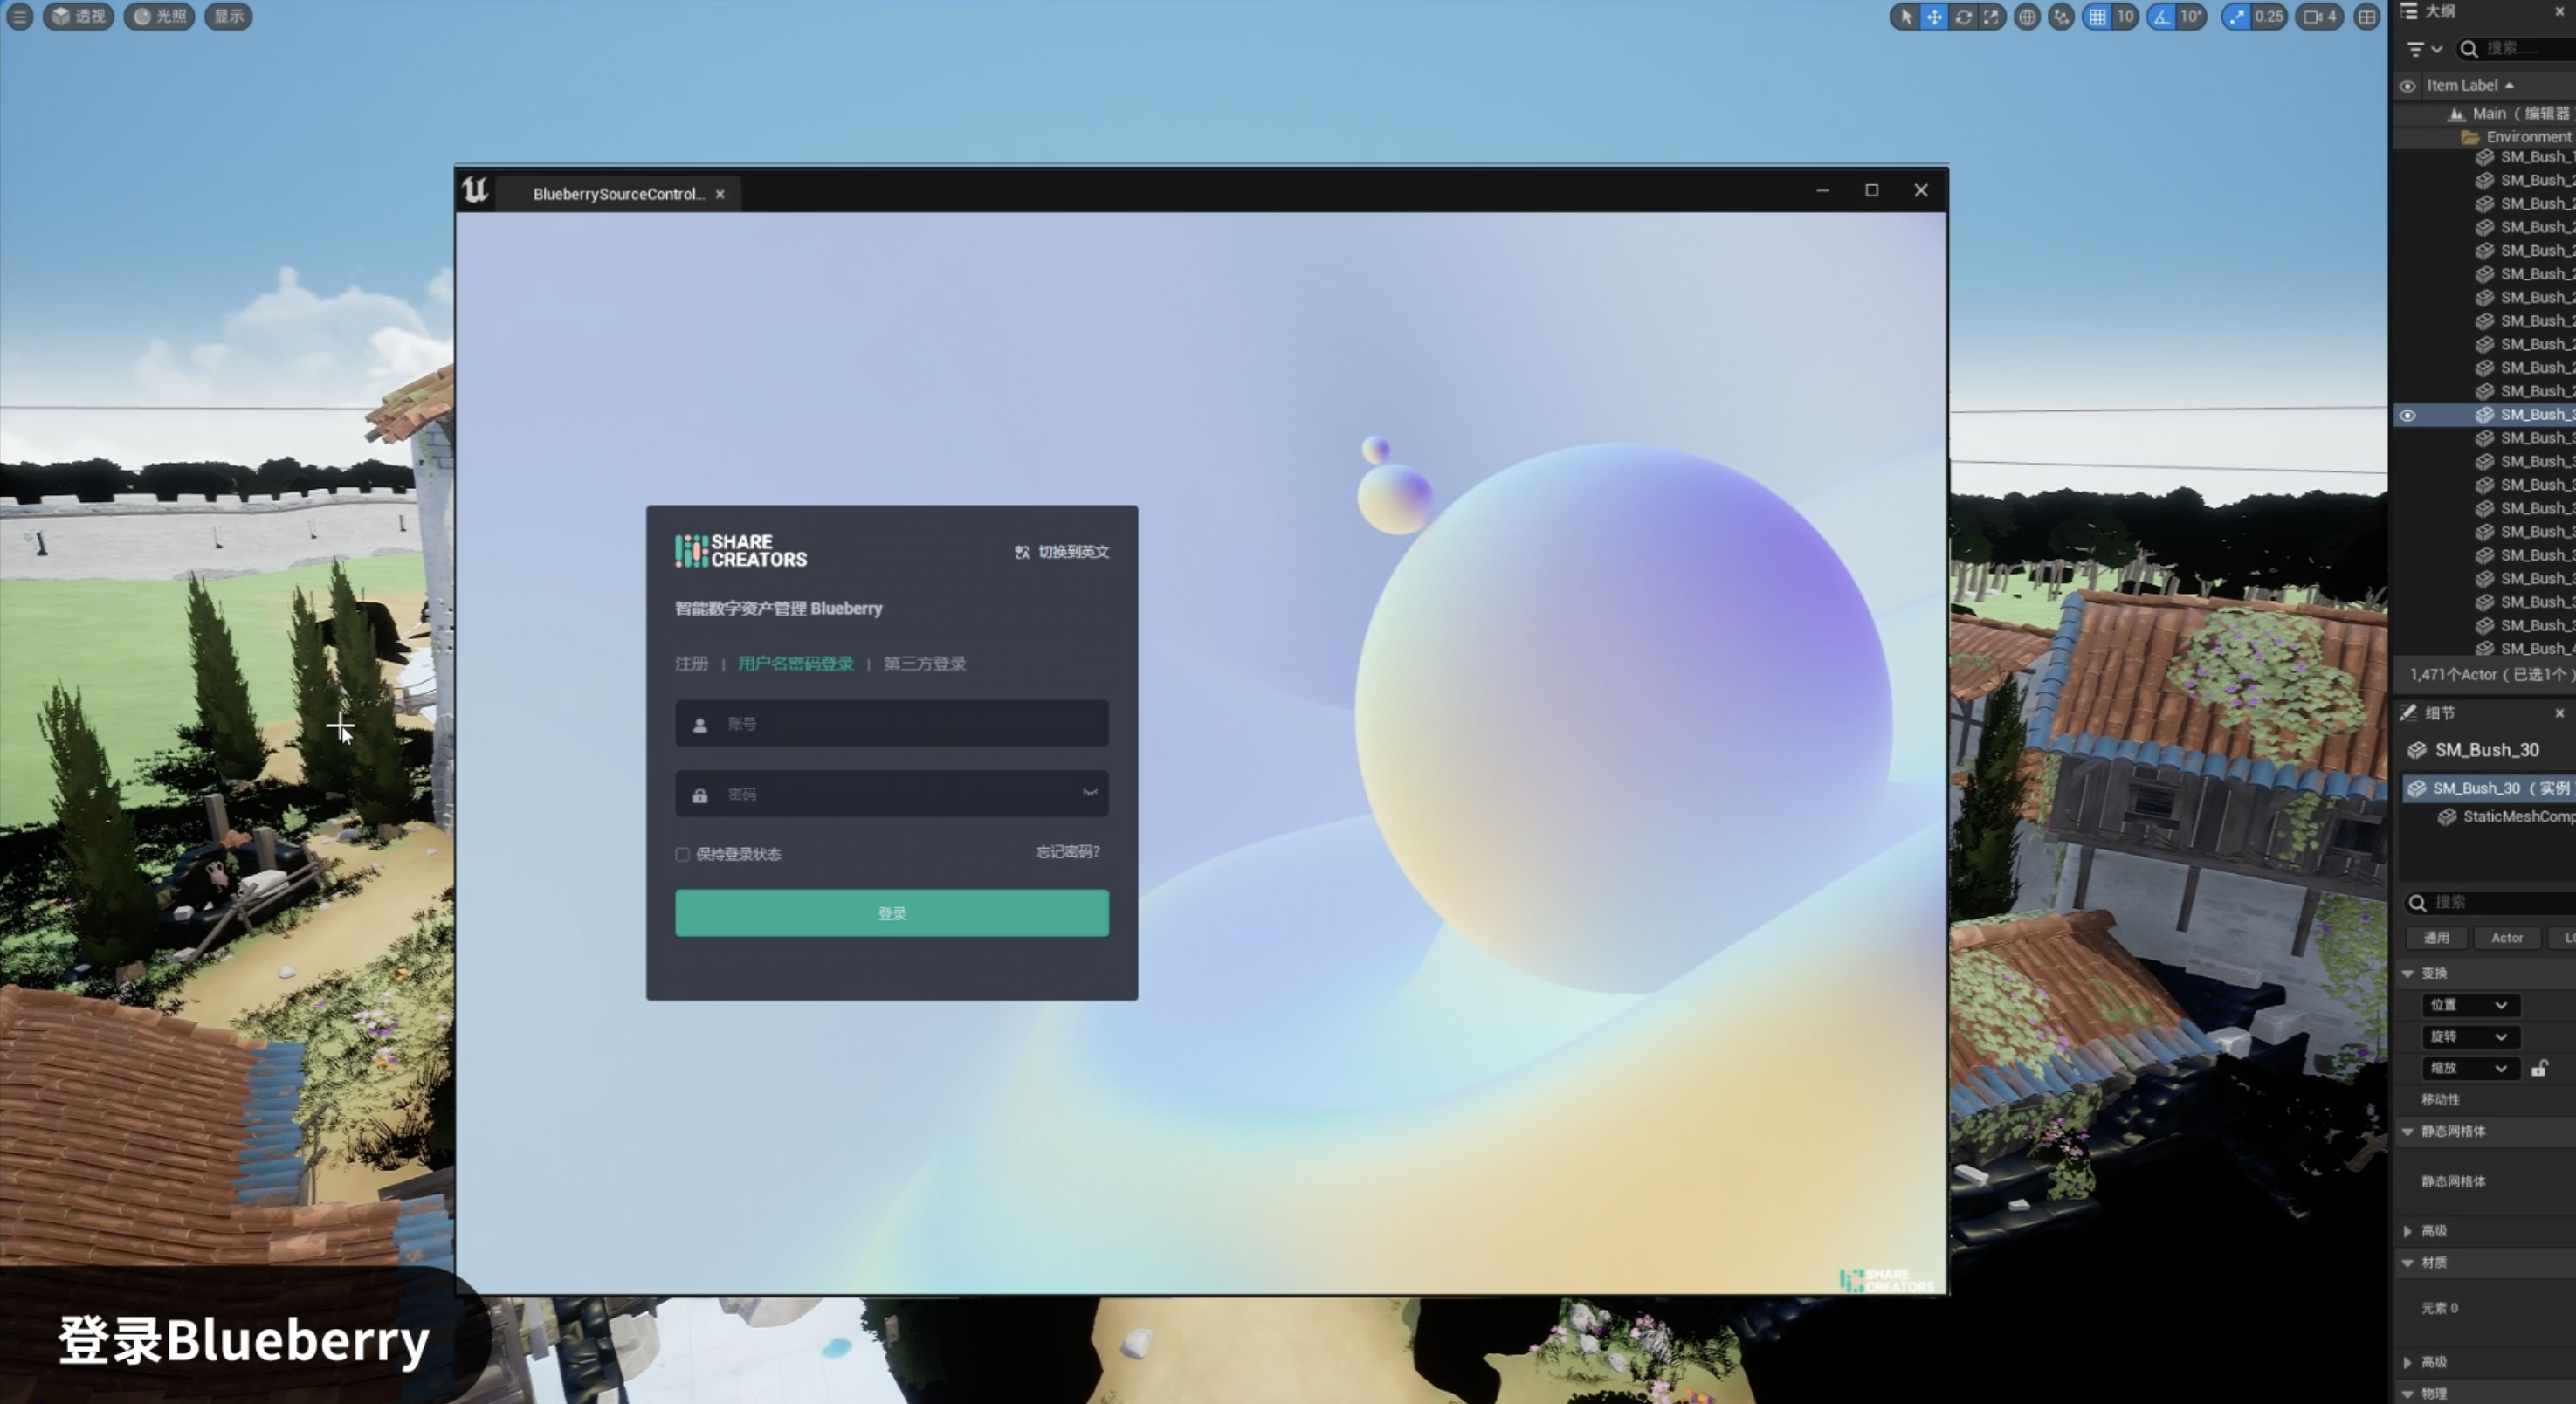Toggle visibility eye of highlighted SM_Bush row
This screenshot has width=2576, height=1404.
pyautogui.click(x=2408, y=415)
